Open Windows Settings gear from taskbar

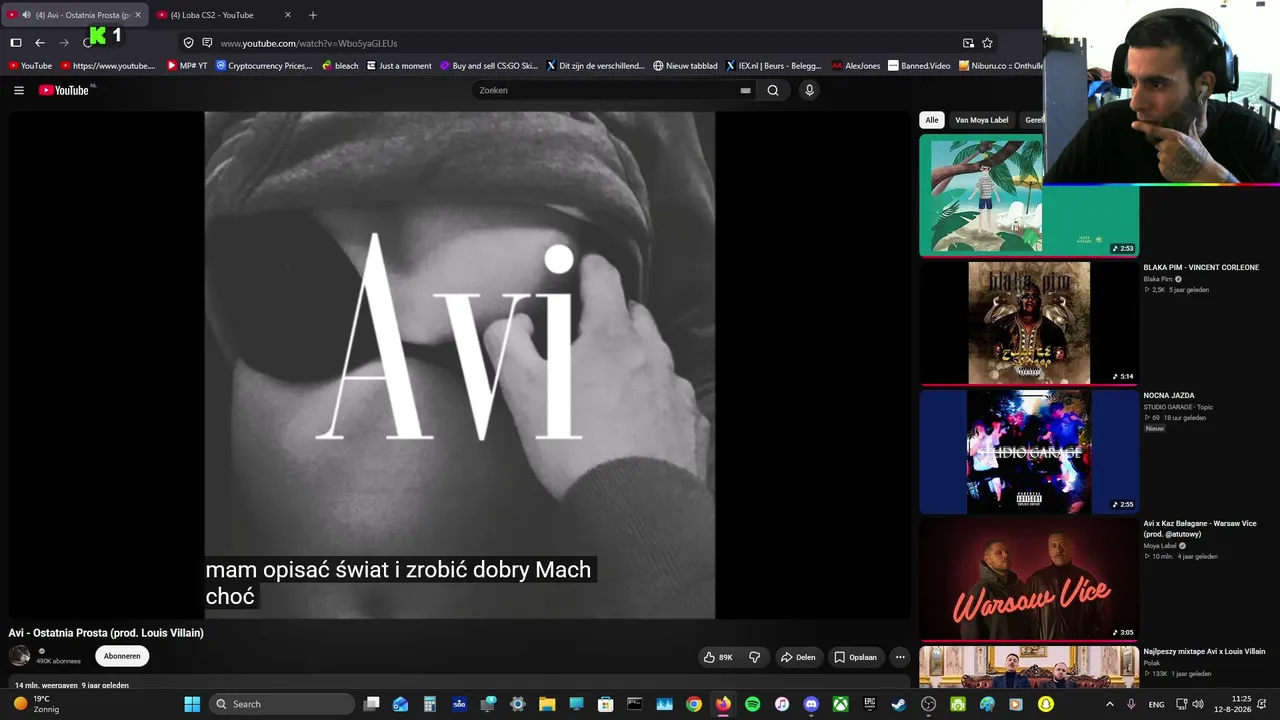[518, 704]
